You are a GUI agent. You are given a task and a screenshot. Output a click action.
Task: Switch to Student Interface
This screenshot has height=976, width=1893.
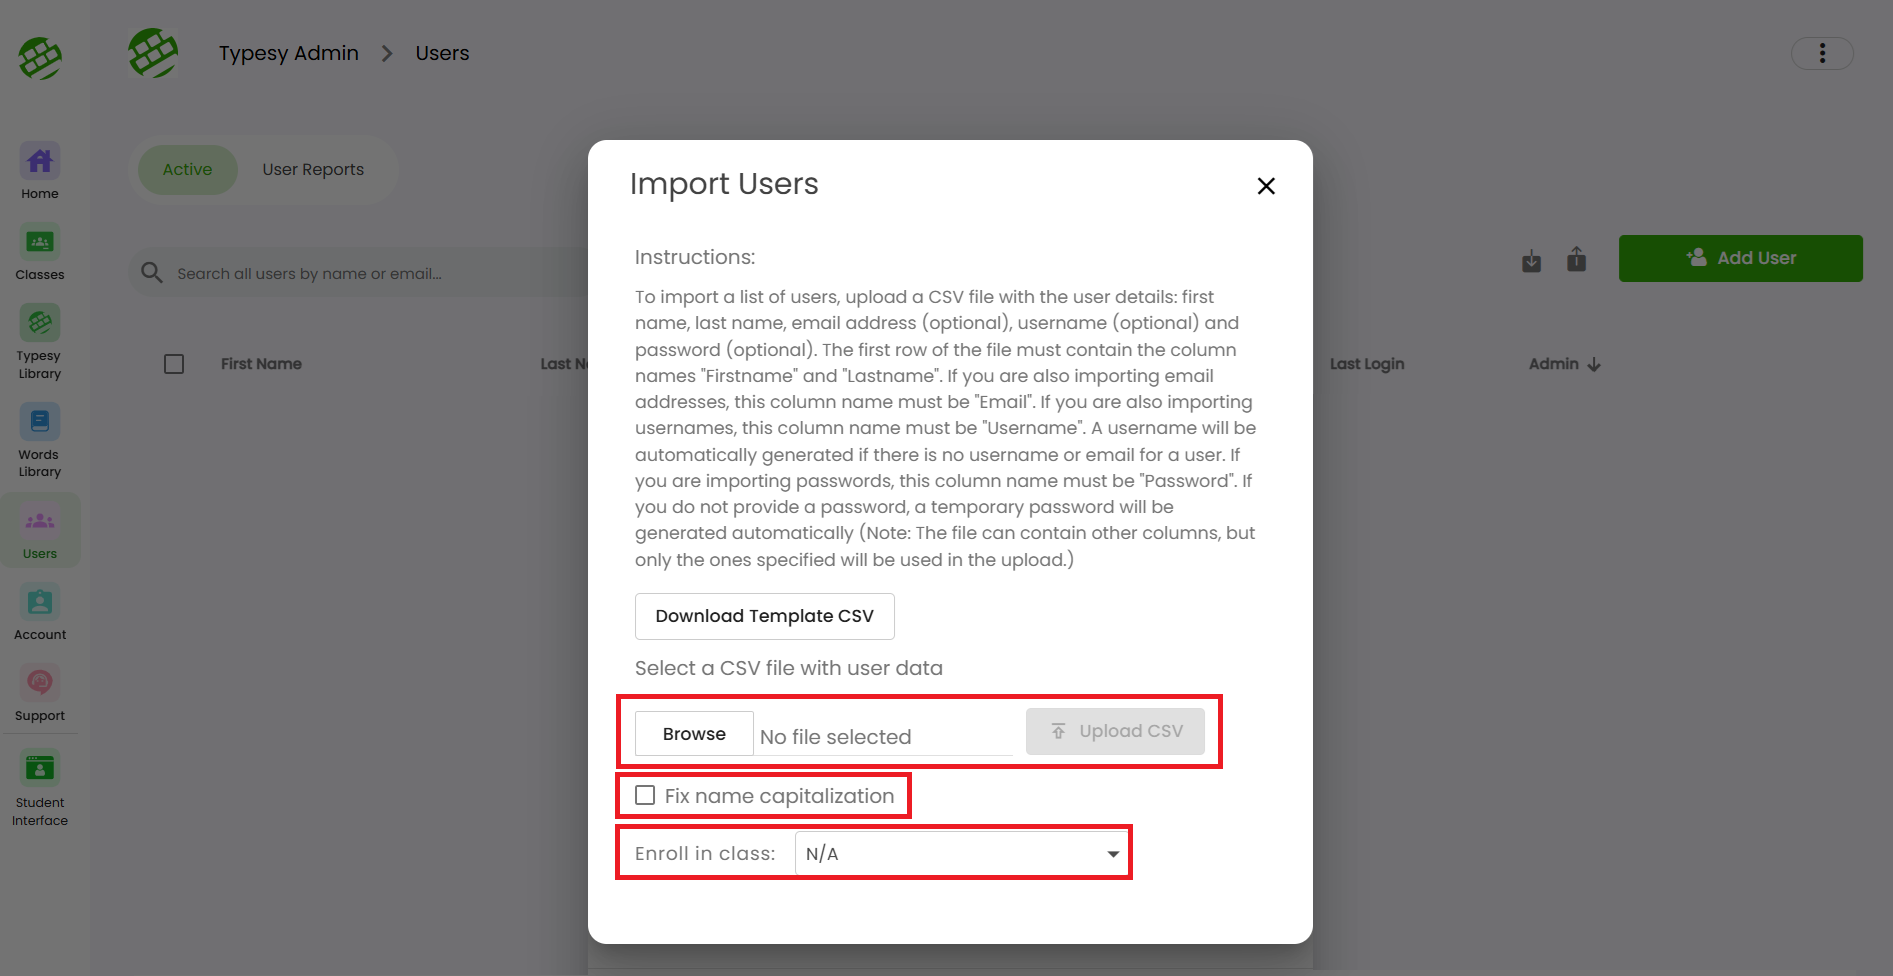(x=40, y=770)
